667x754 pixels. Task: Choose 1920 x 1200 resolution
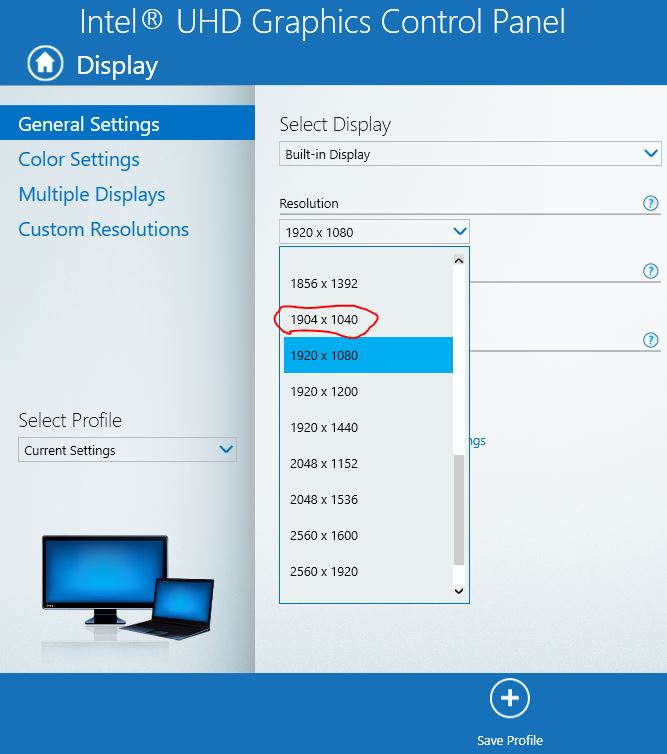(368, 391)
